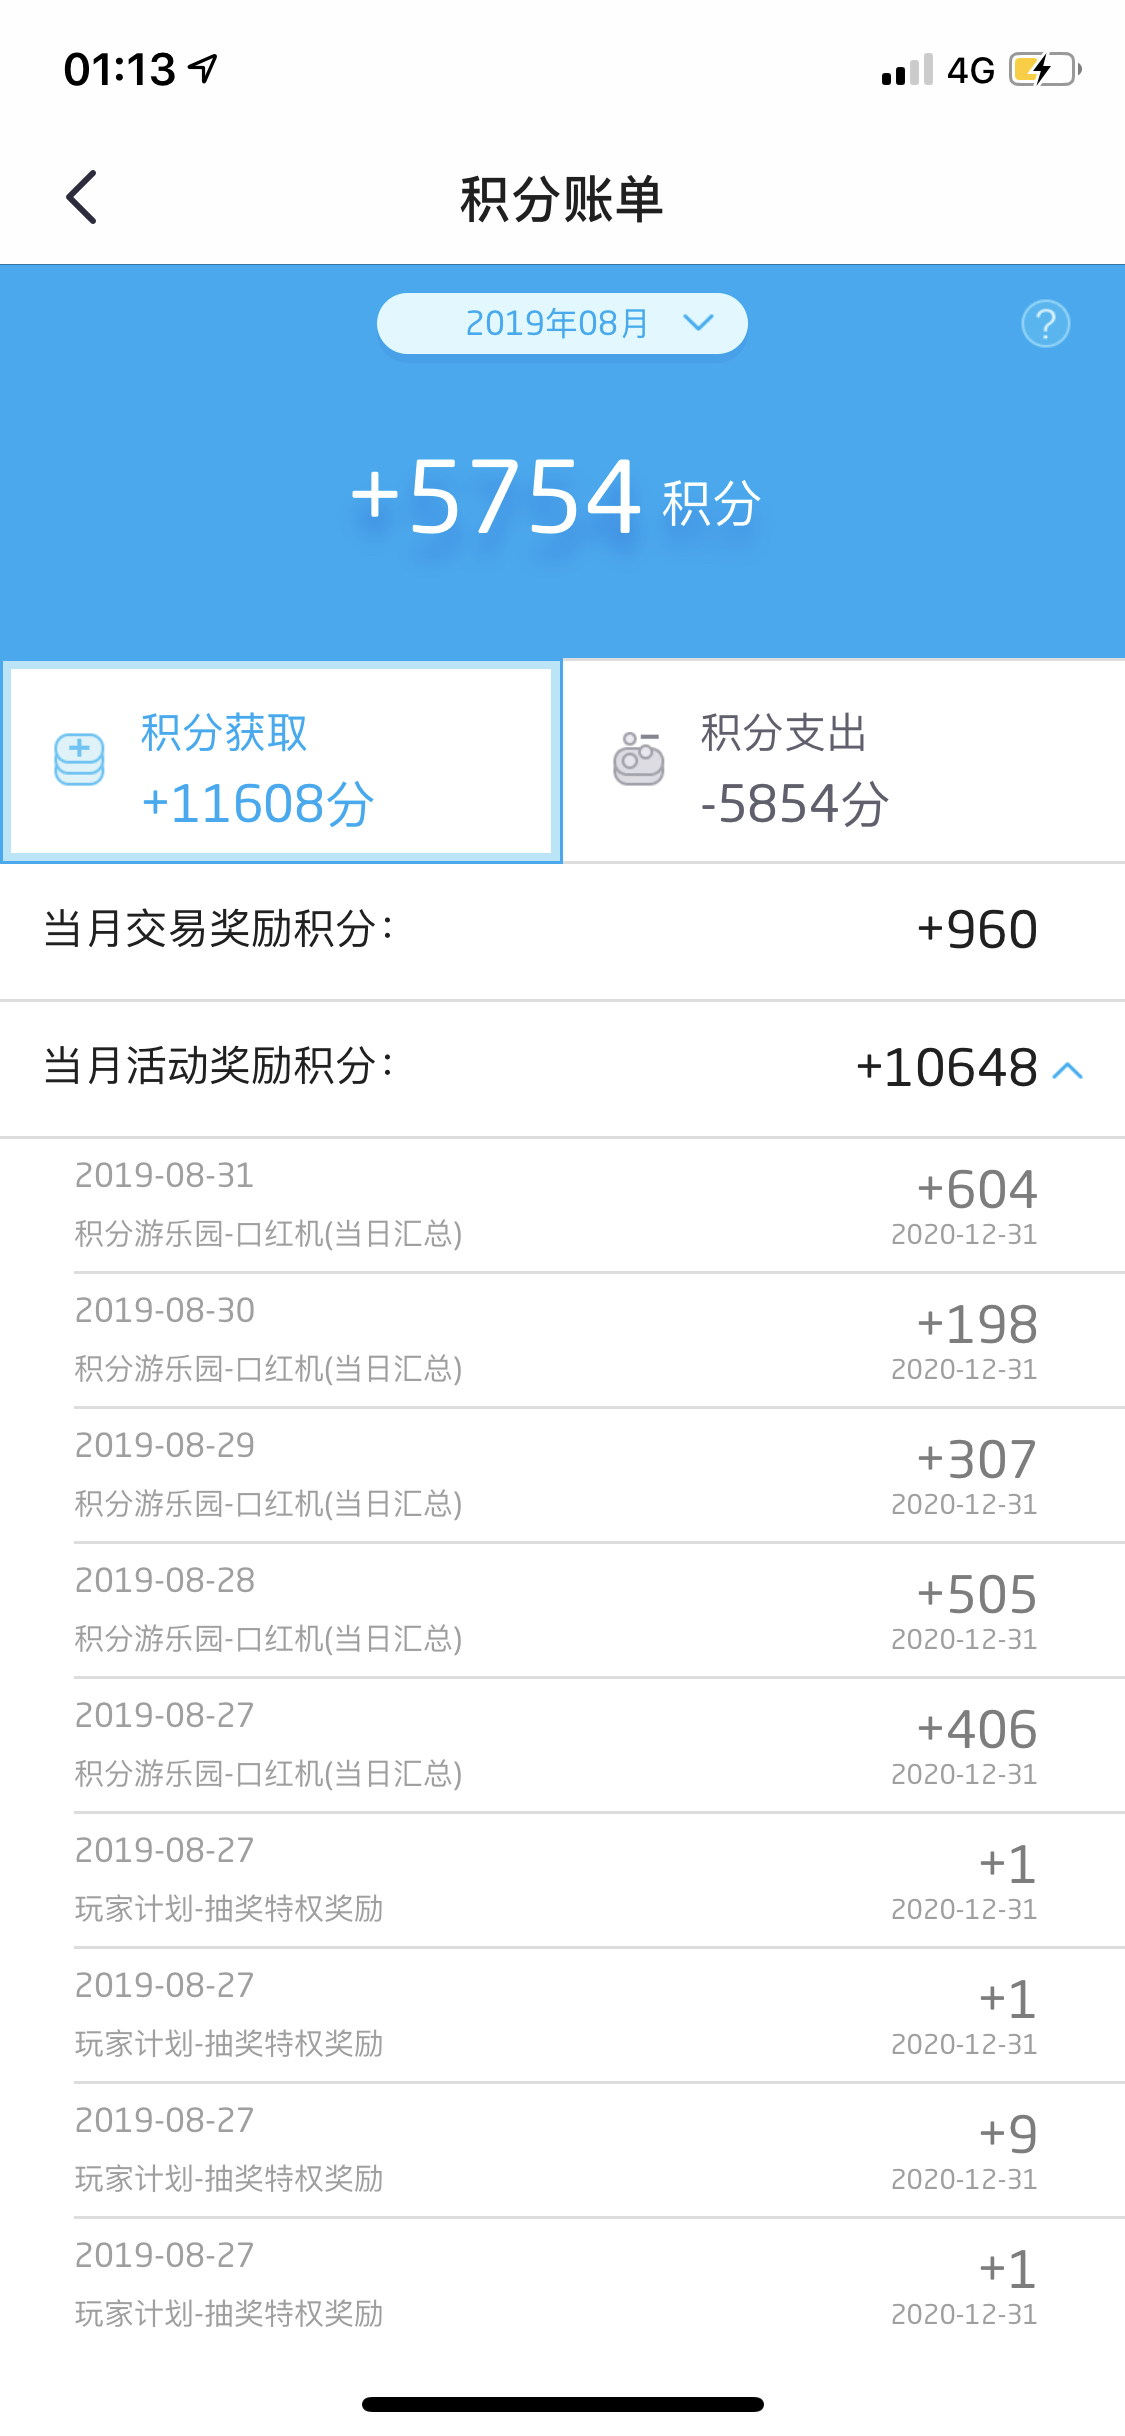This screenshot has width=1125, height=2436.
Task: Tap the home indicator bar
Action: coord(563,2404)
